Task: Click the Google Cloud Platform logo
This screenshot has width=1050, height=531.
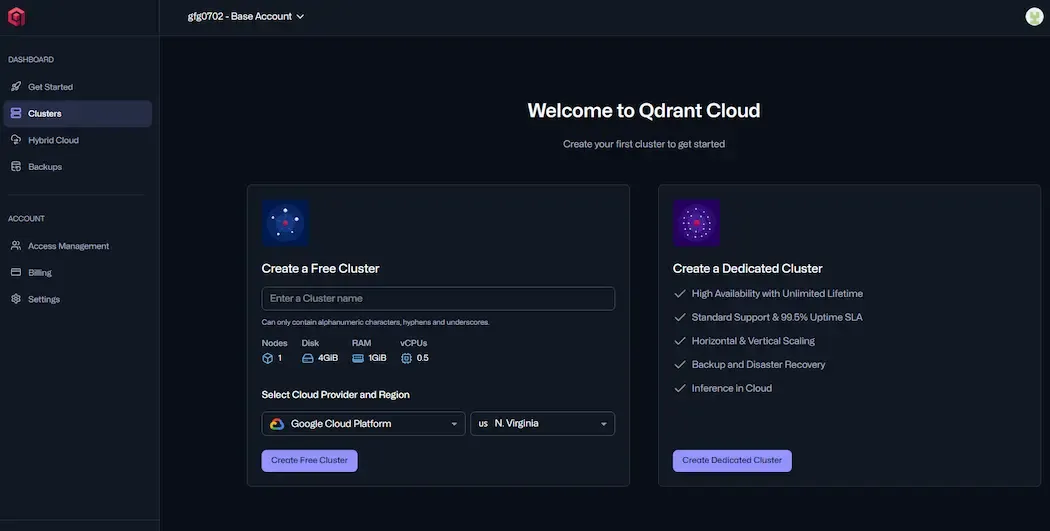Action: point(277,424)
